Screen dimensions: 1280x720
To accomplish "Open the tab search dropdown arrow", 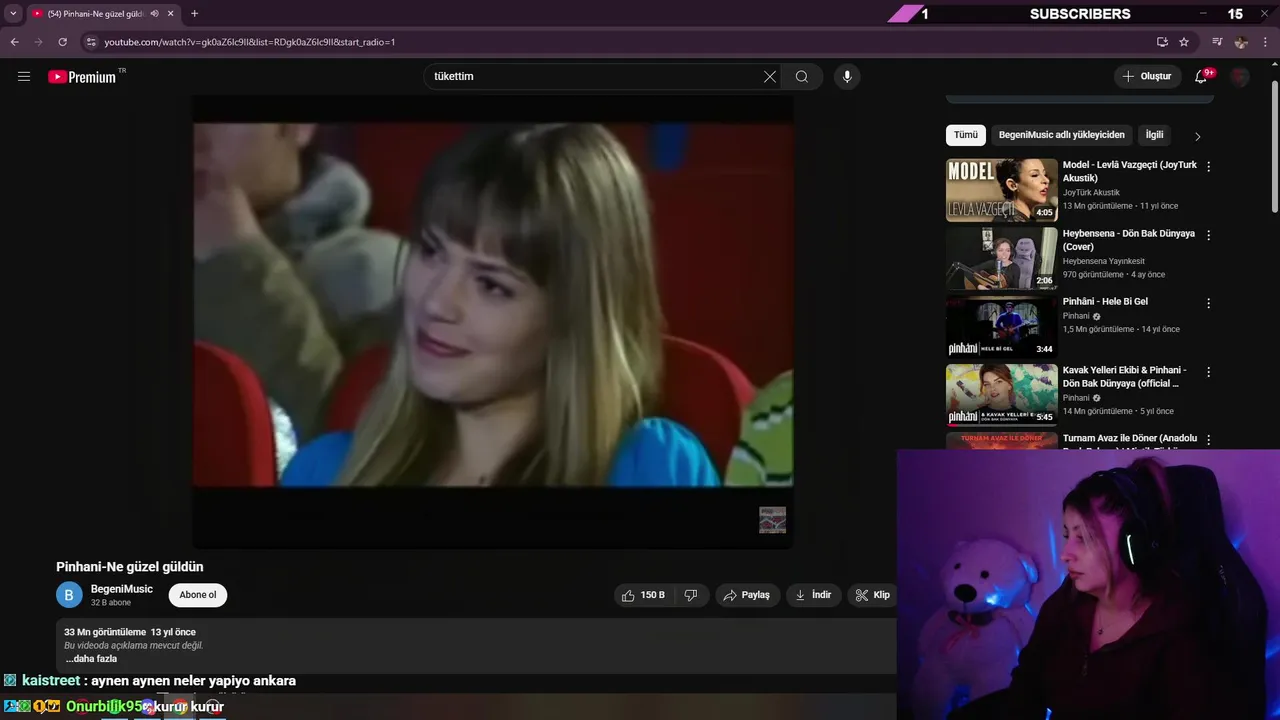I will (13, 13).
